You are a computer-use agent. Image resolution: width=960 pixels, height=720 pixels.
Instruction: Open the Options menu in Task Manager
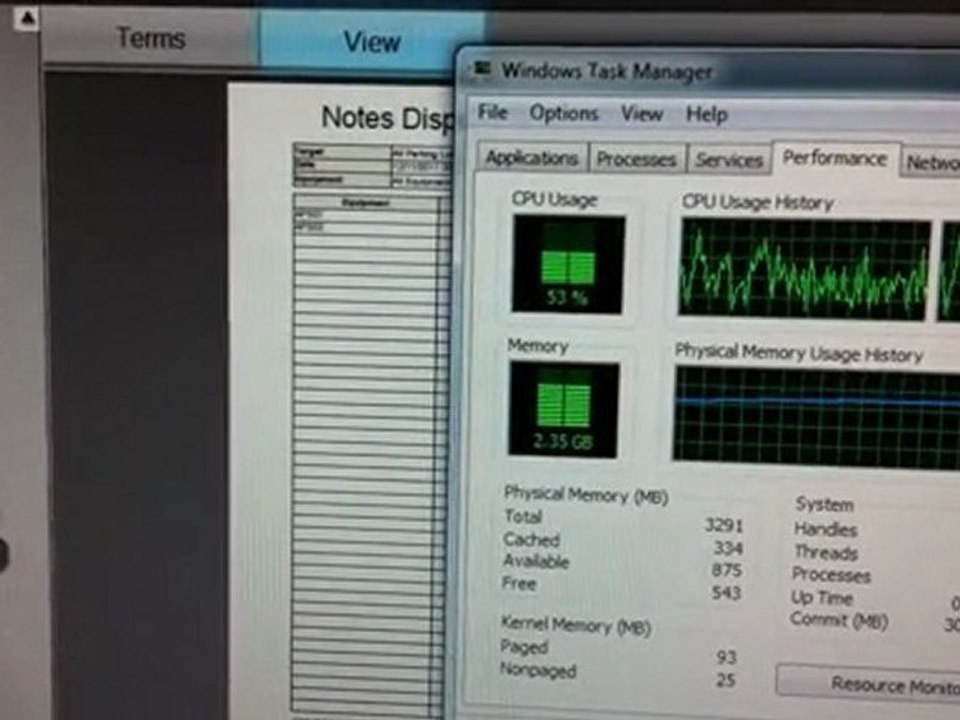(x=563, y=113)
